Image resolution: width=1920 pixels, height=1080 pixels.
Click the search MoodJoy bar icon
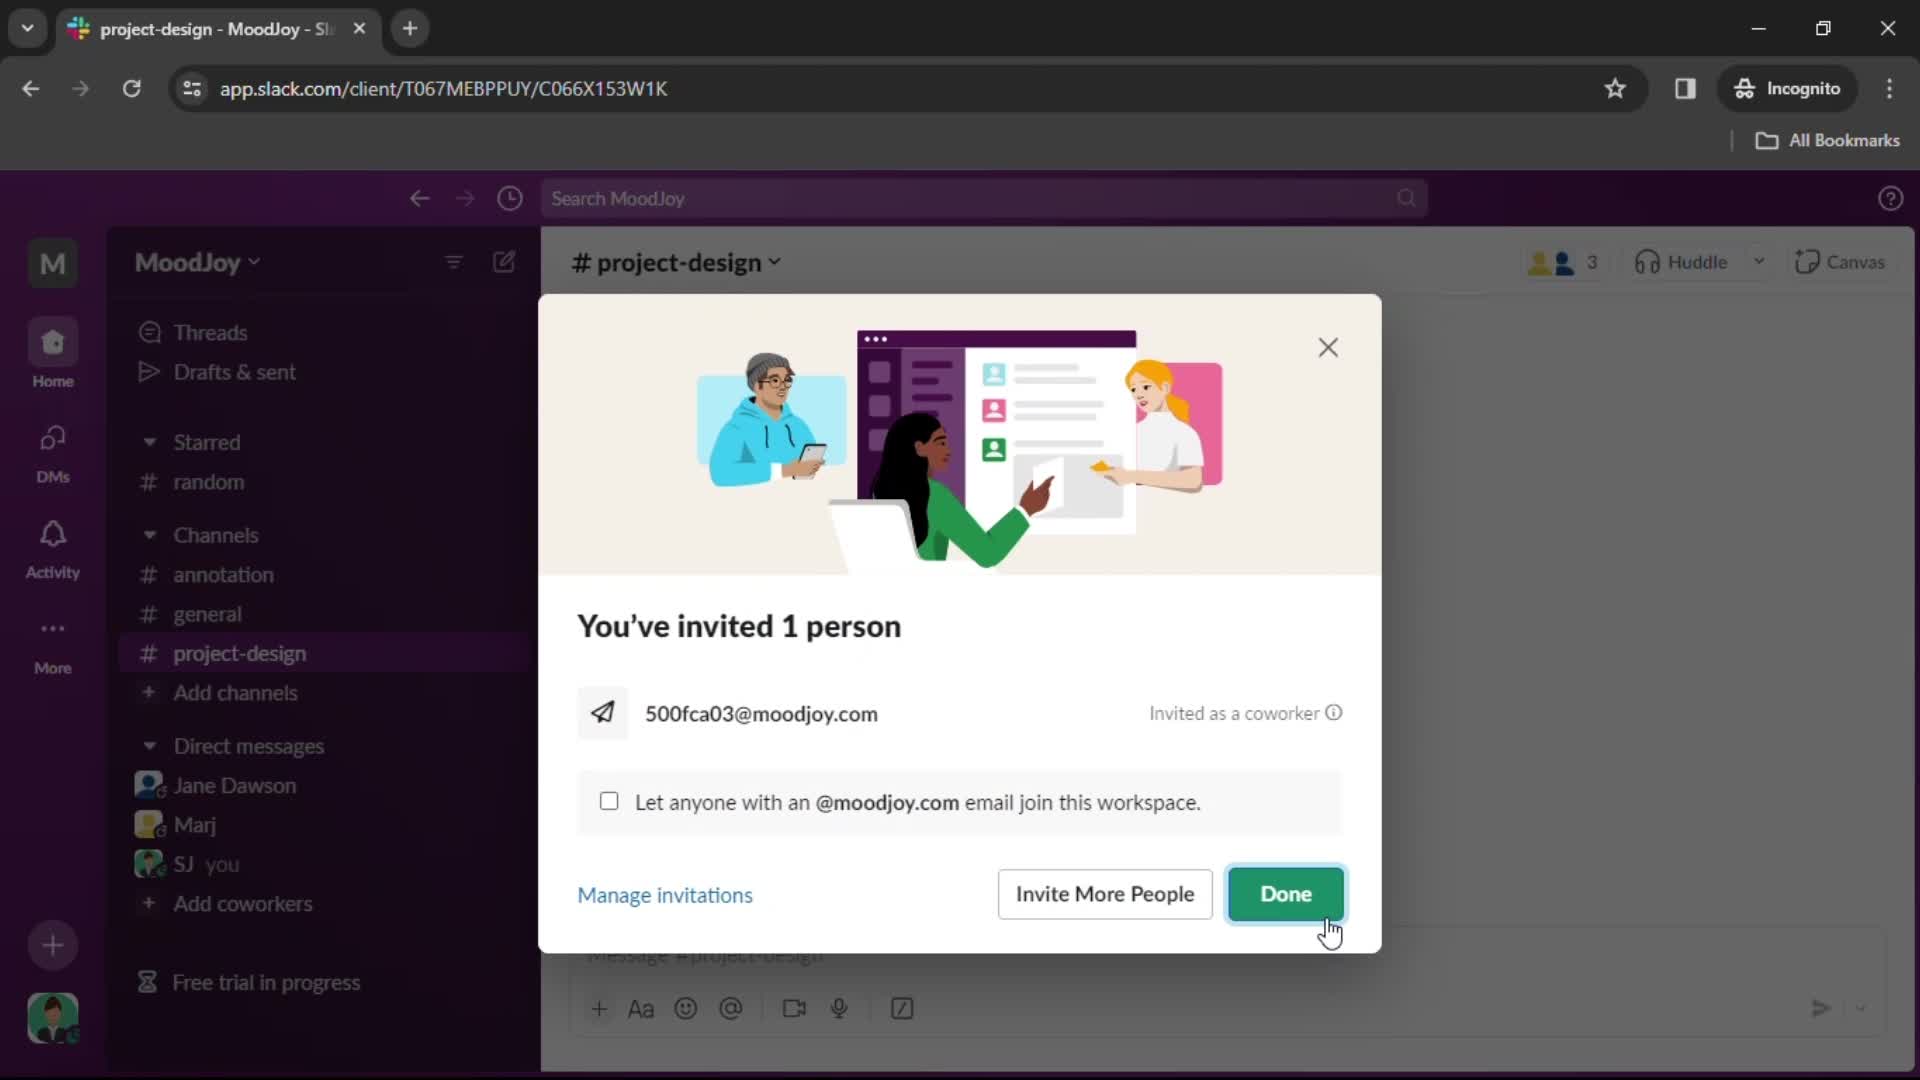[1407, 199]
